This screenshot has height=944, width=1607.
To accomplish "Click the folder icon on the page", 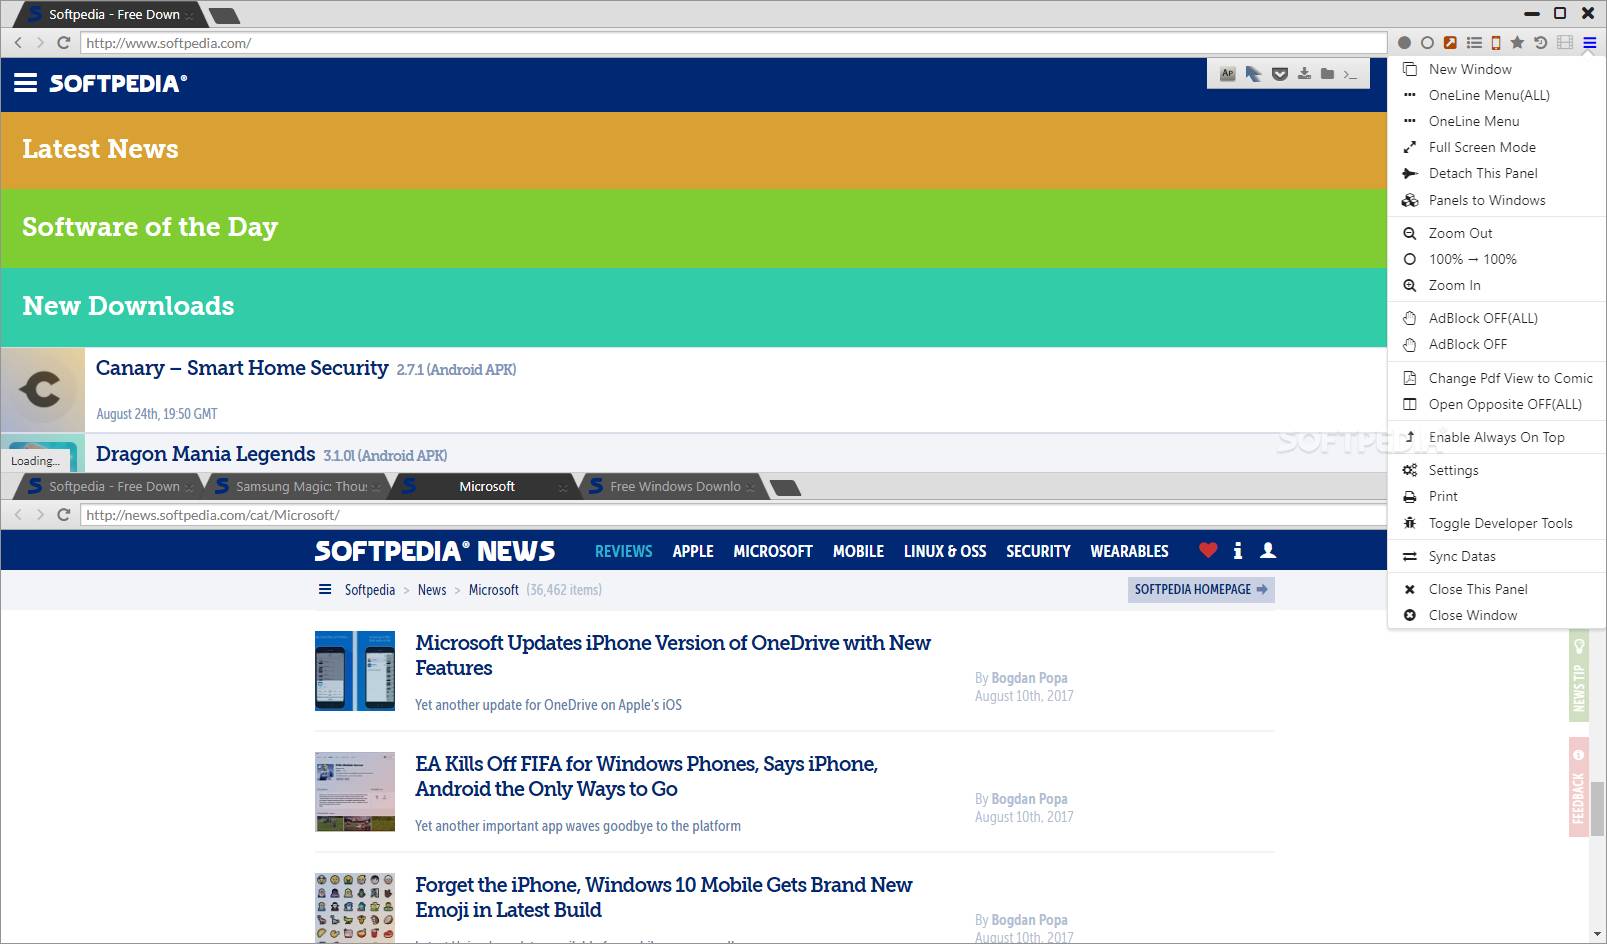I will (1327, 74).
